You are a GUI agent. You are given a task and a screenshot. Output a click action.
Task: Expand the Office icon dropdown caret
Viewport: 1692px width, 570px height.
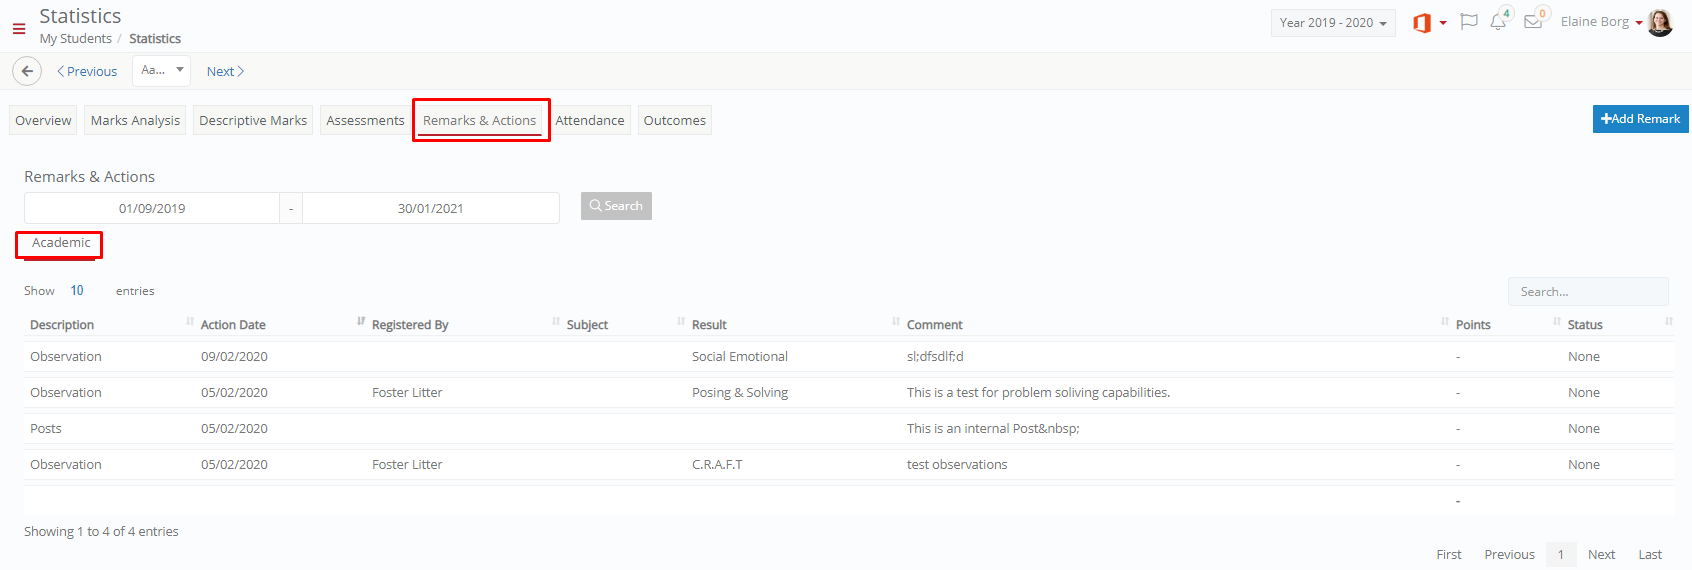[x=1443, y=23]
